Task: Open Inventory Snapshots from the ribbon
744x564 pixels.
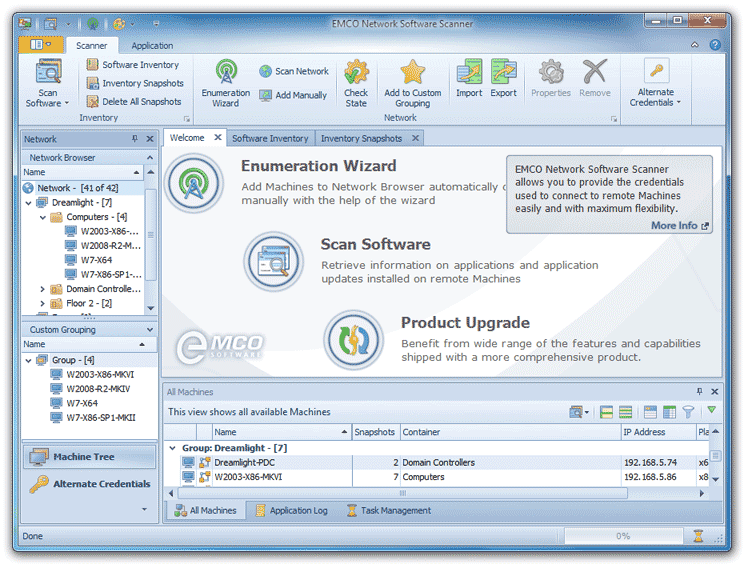Action: pyautogui.click(x=135, y=83)
